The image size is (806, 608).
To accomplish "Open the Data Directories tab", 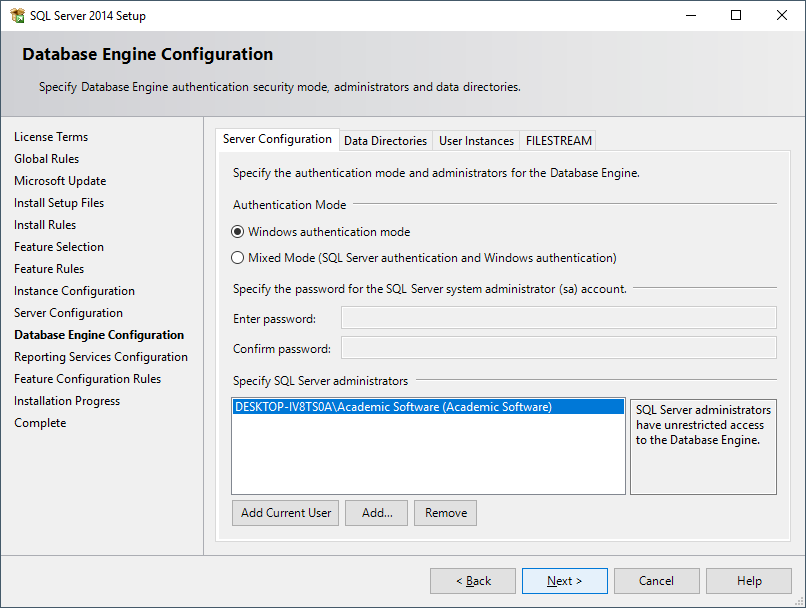I will [386, 141].
